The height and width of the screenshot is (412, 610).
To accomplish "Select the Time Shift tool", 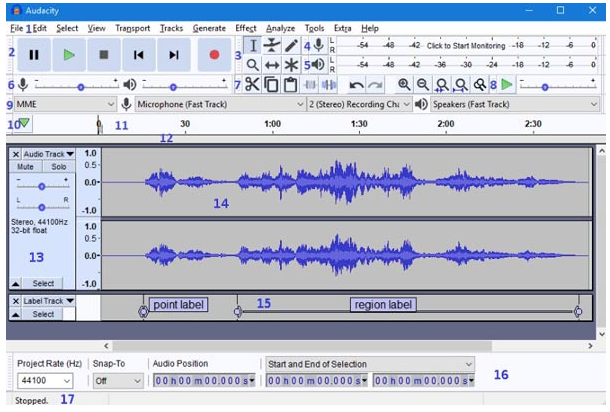I will pyautogui.click(x=272, y=65).
